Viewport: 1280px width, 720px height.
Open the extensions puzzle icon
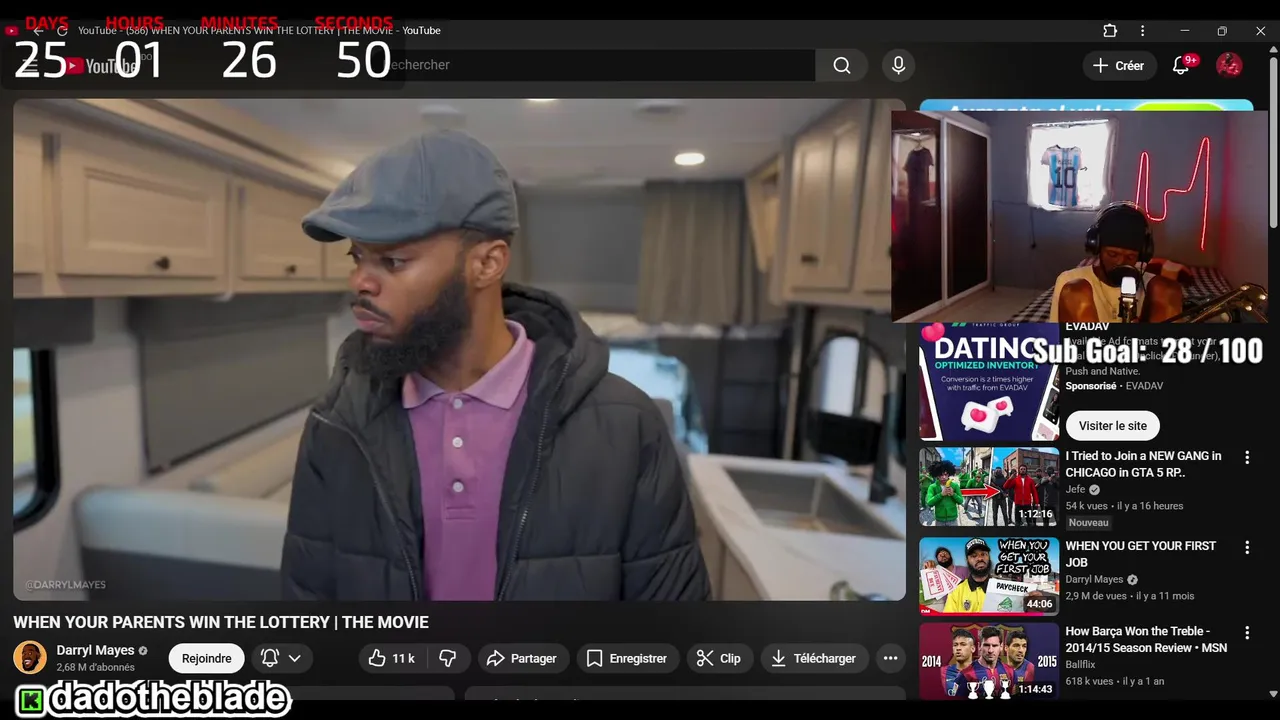point(1110,31)
